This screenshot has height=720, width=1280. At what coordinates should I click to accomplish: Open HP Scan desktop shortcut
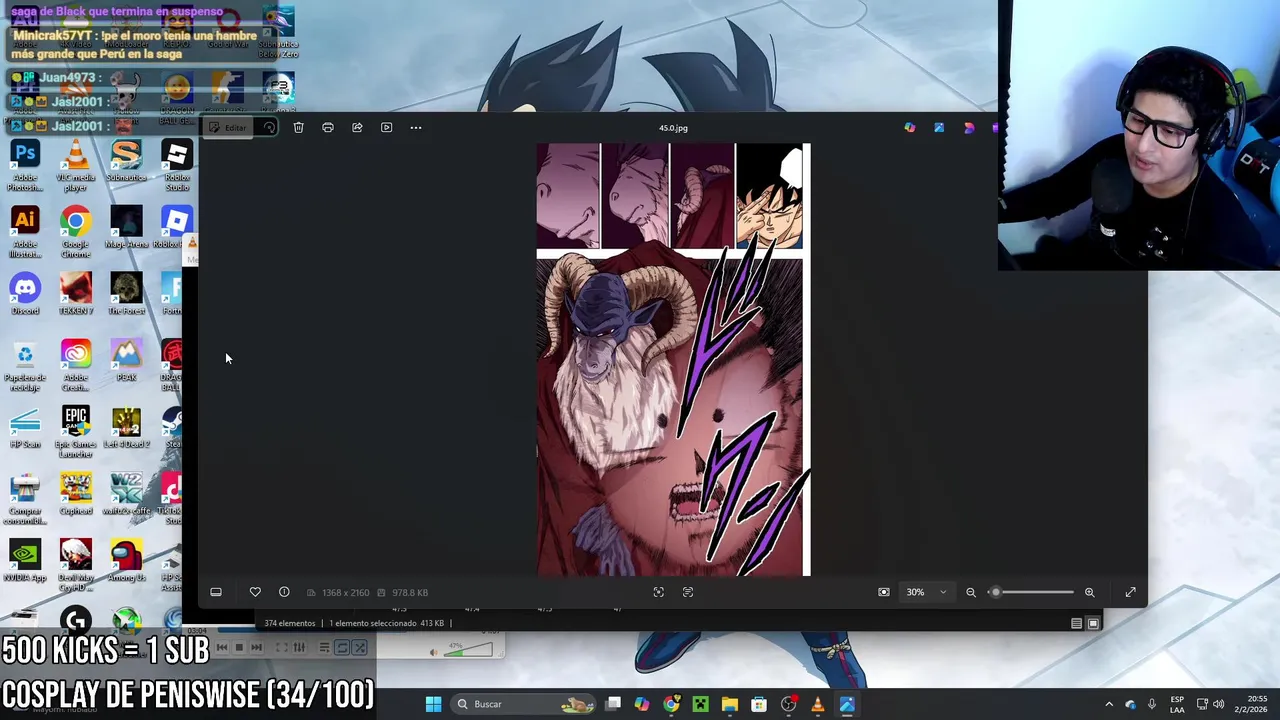25,428
